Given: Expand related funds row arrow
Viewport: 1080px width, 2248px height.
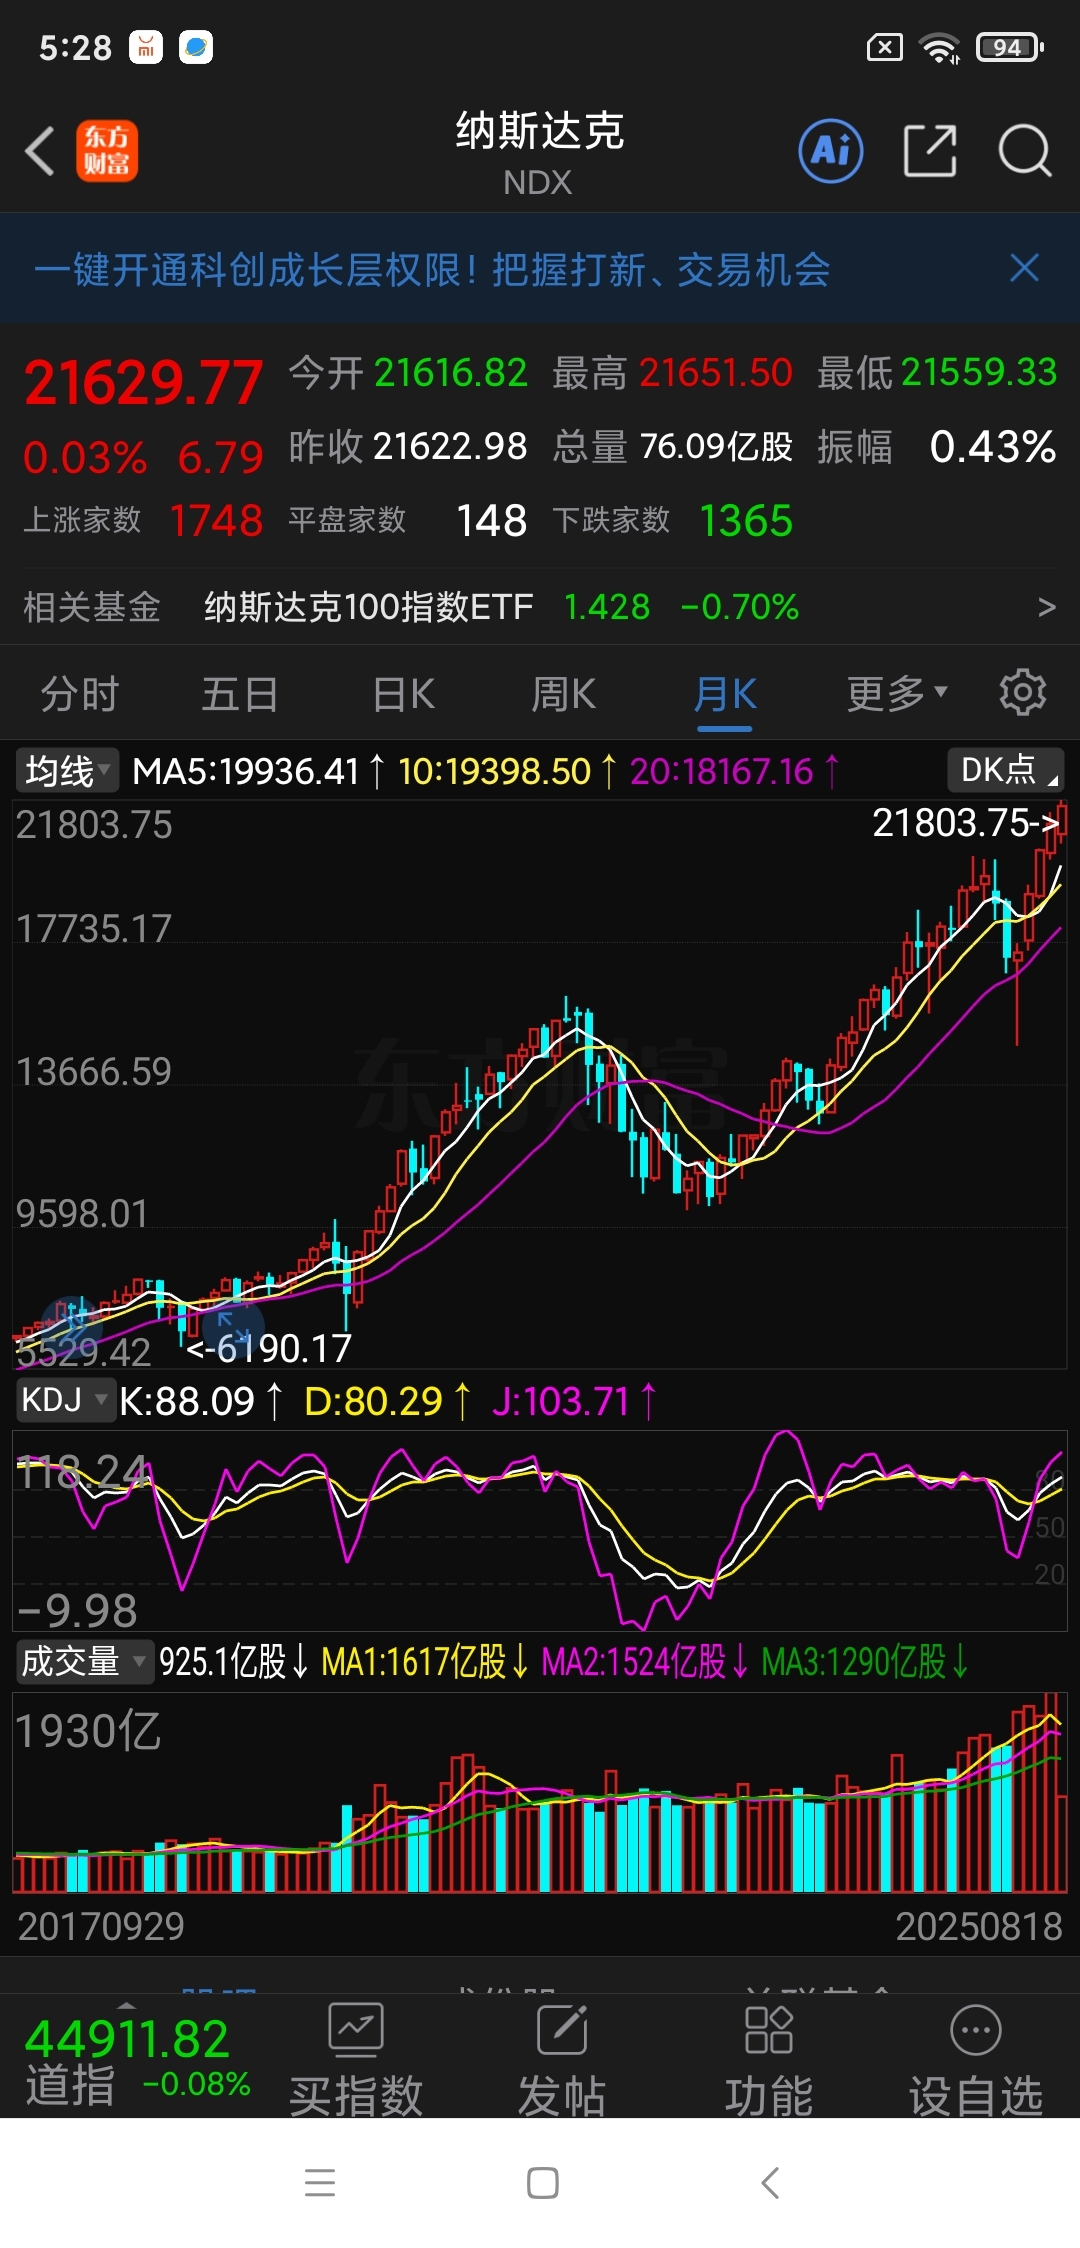Looking at the screenshot, I should [x=1046, y=607].
